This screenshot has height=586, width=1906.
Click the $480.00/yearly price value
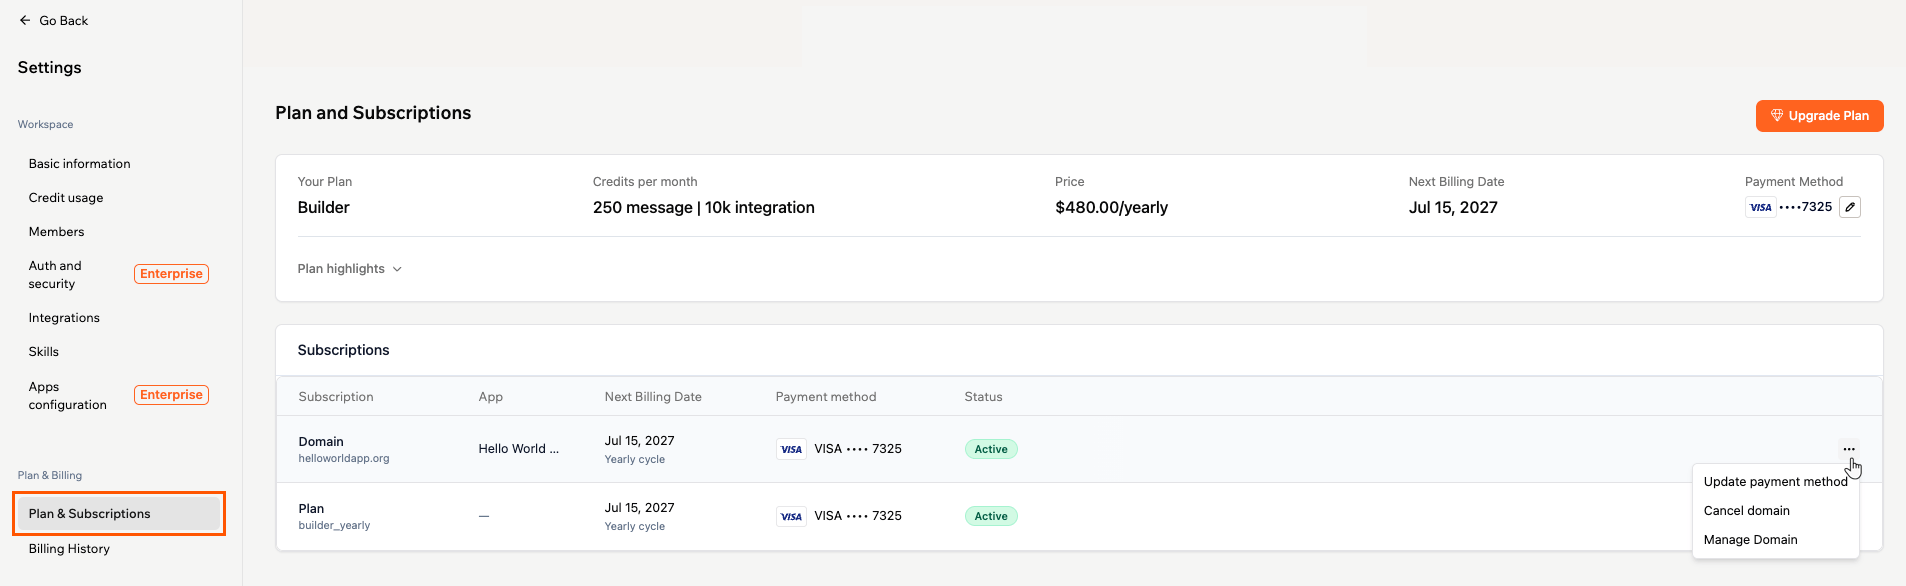point(1111,208)
